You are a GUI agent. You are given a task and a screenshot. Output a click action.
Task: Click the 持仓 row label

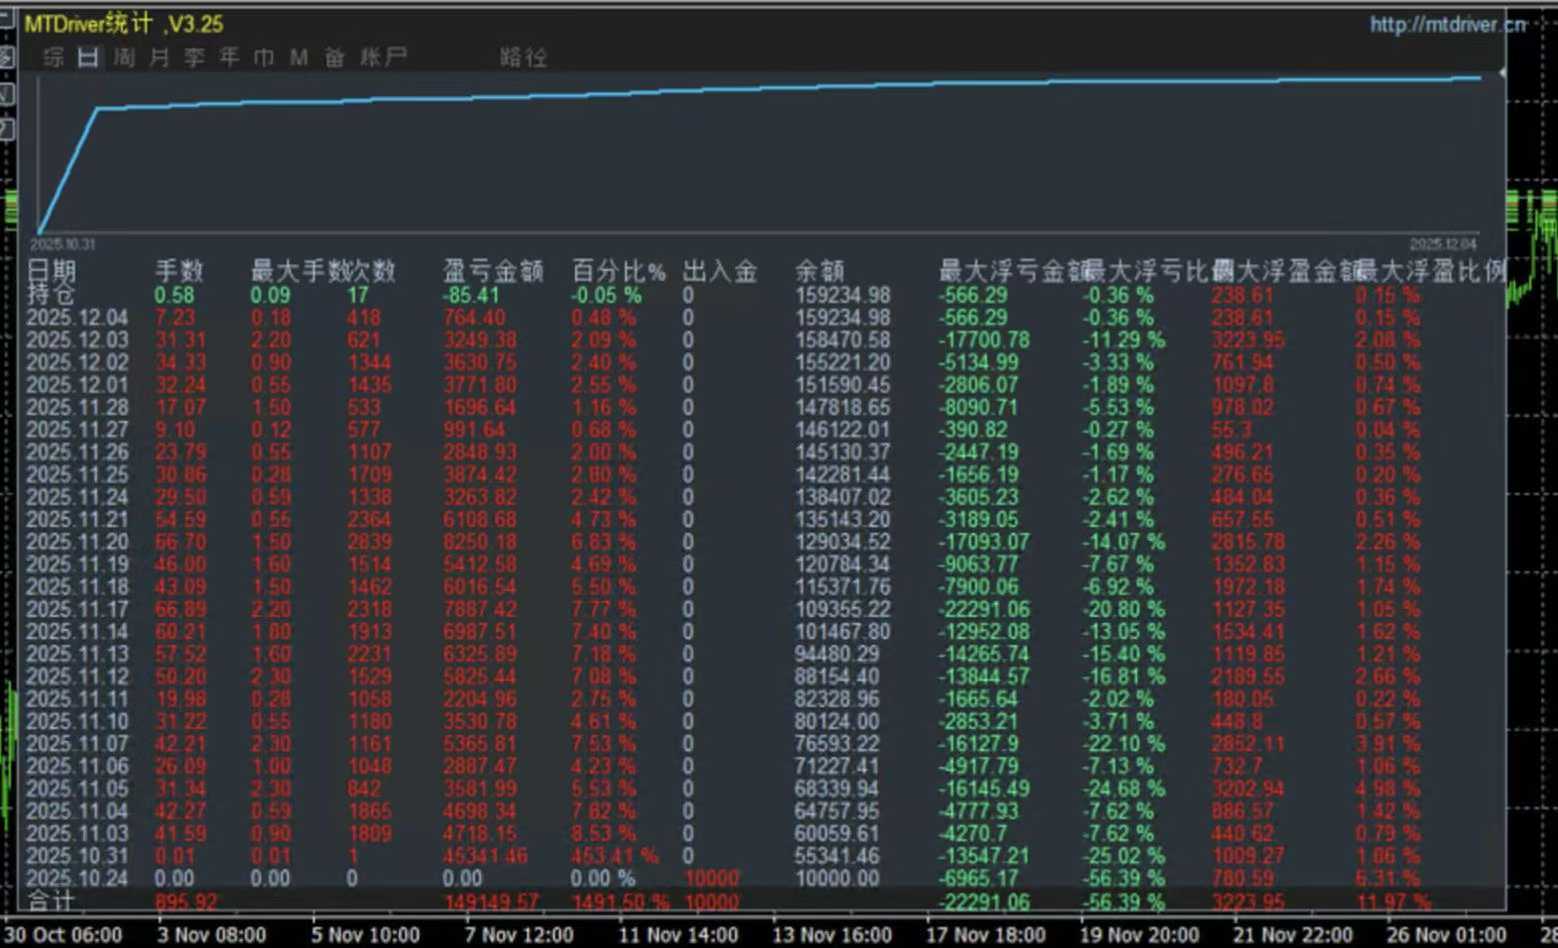point(51,295)
